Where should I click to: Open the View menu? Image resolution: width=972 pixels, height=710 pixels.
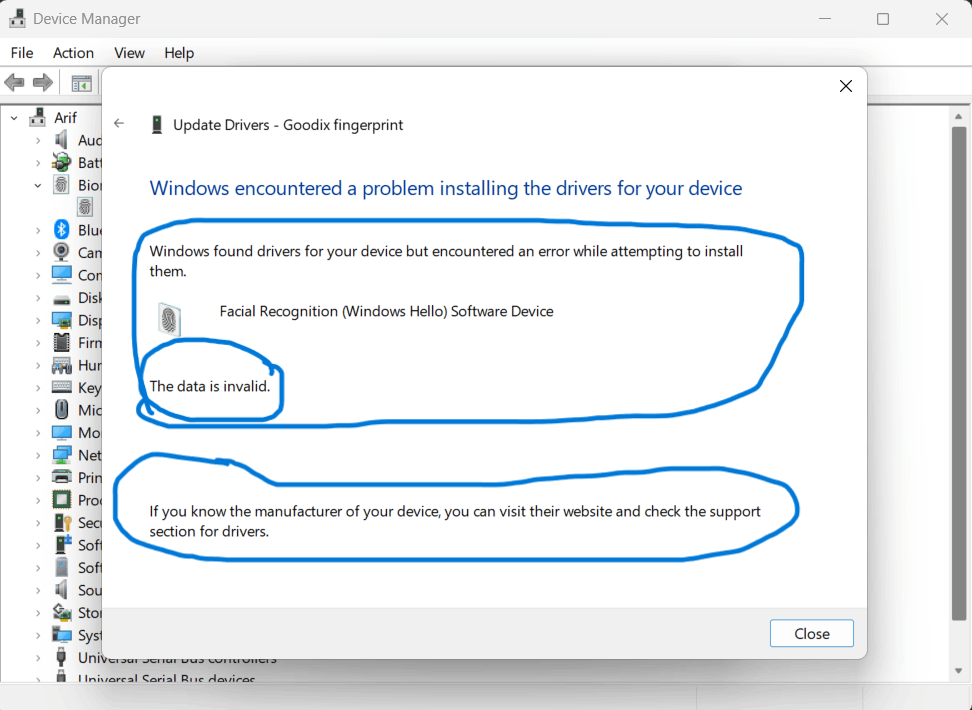pos(129,53)
